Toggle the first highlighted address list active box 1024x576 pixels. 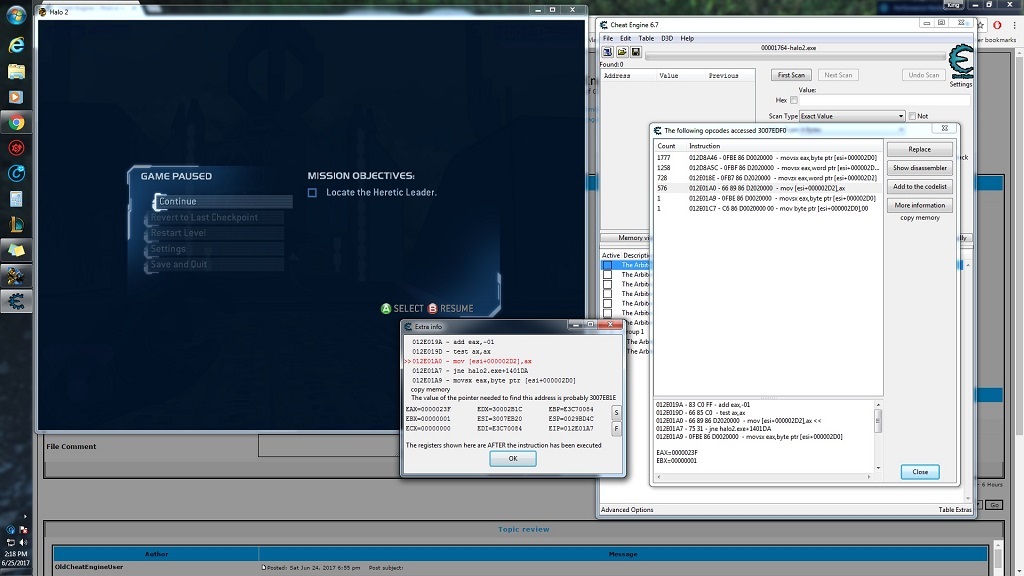pos(607,265)
